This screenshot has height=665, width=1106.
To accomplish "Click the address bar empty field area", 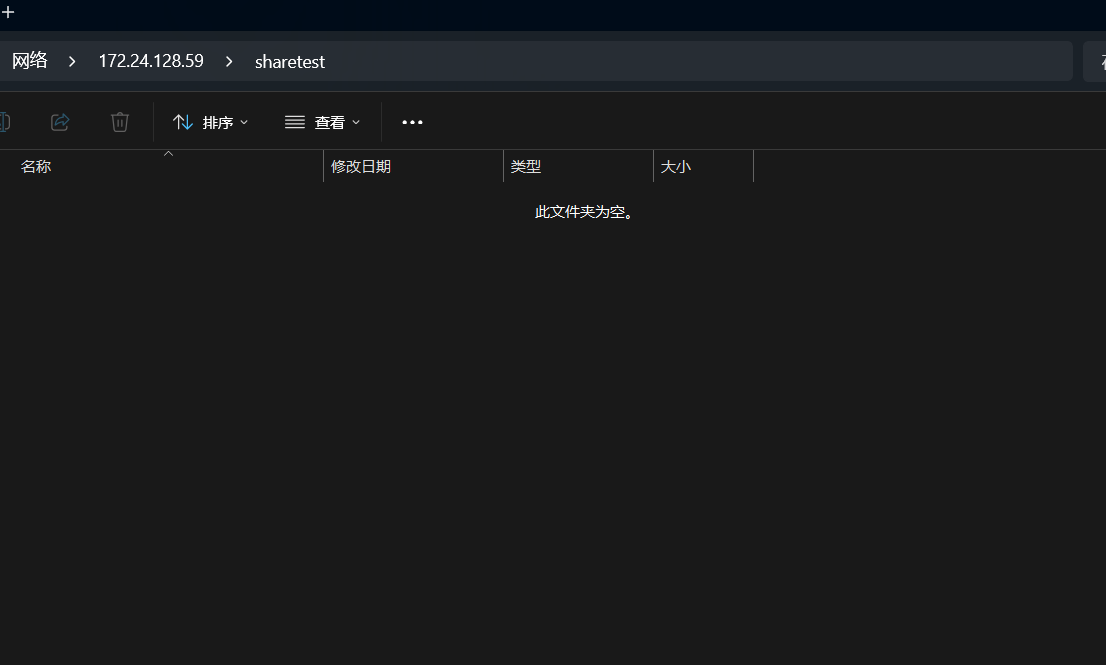I will point(698,61).
